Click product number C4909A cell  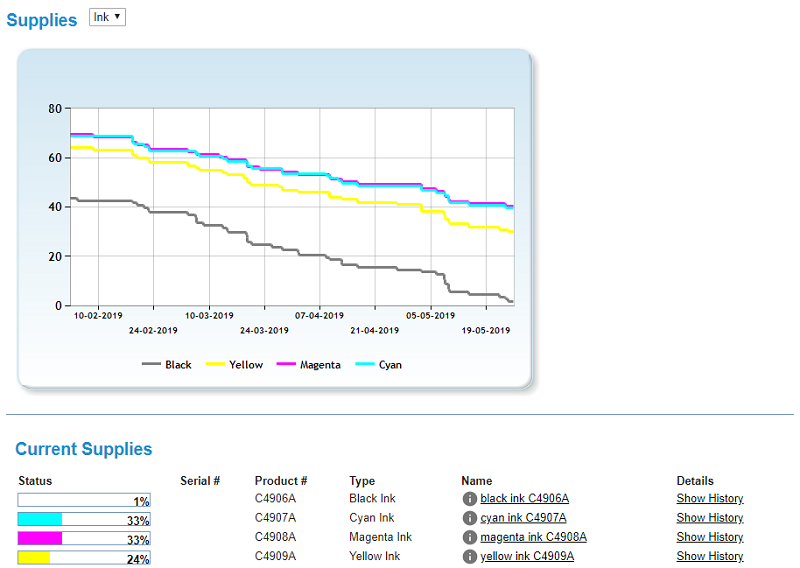pos(276,556)
